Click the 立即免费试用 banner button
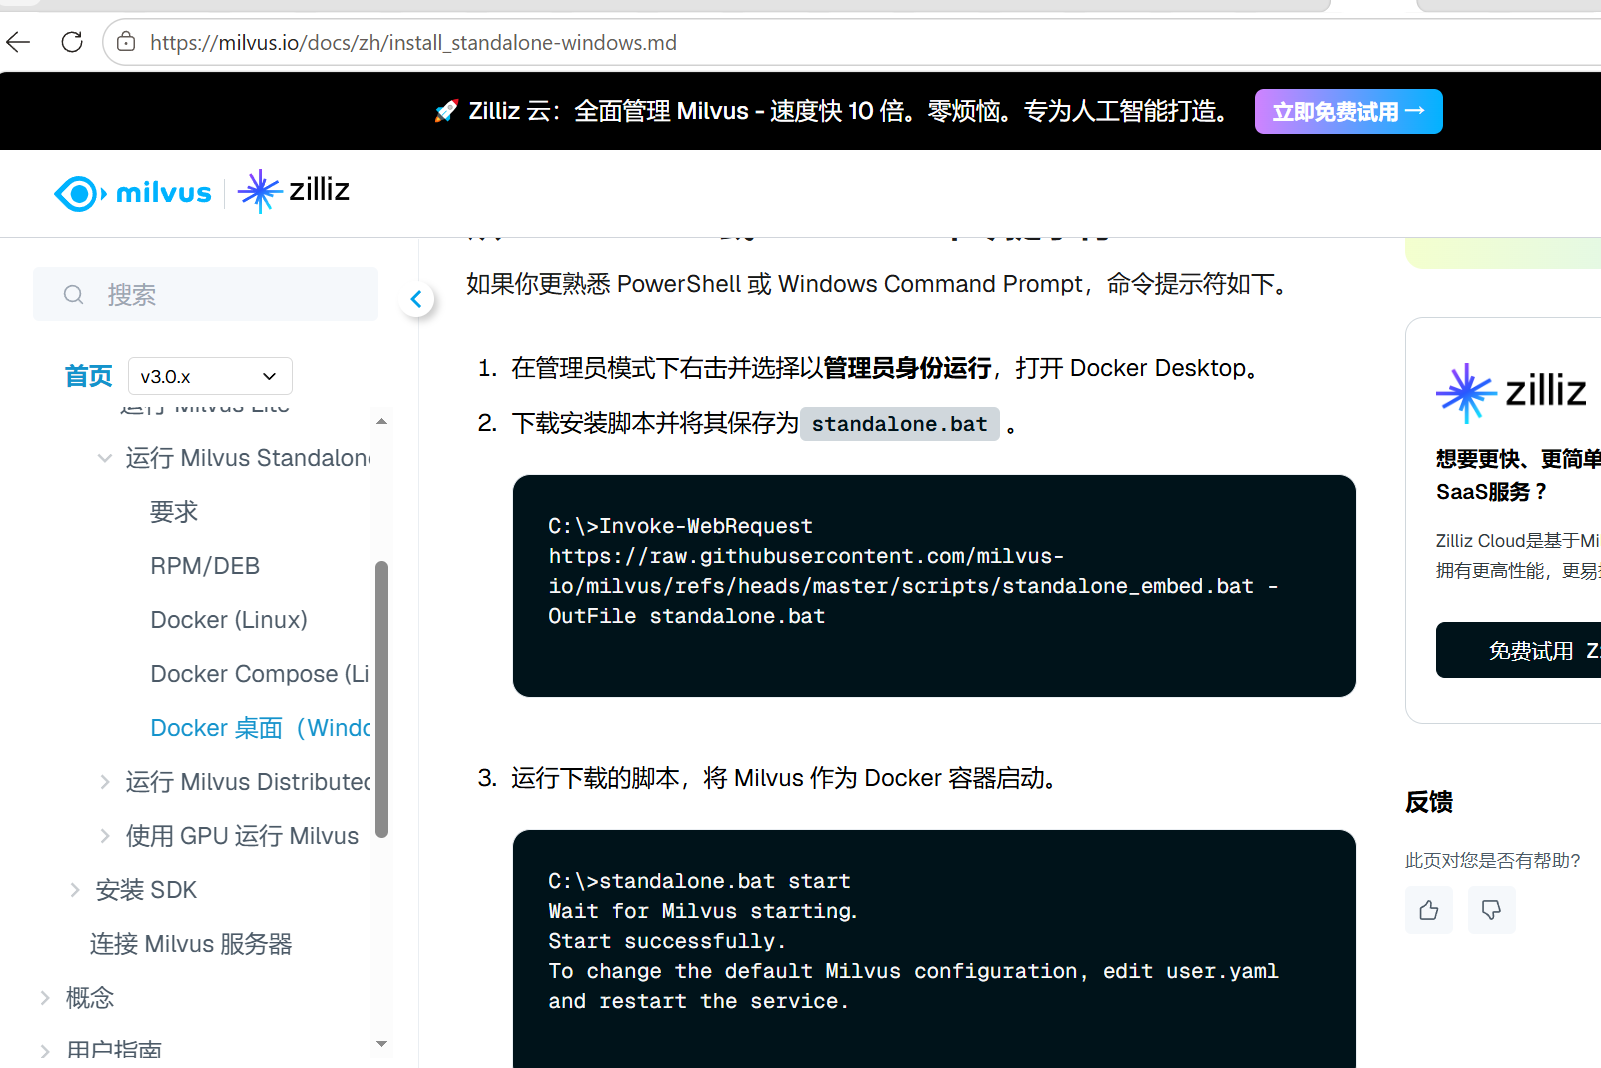This screenshot has width=1601, height=1068. coord(1348,112)
